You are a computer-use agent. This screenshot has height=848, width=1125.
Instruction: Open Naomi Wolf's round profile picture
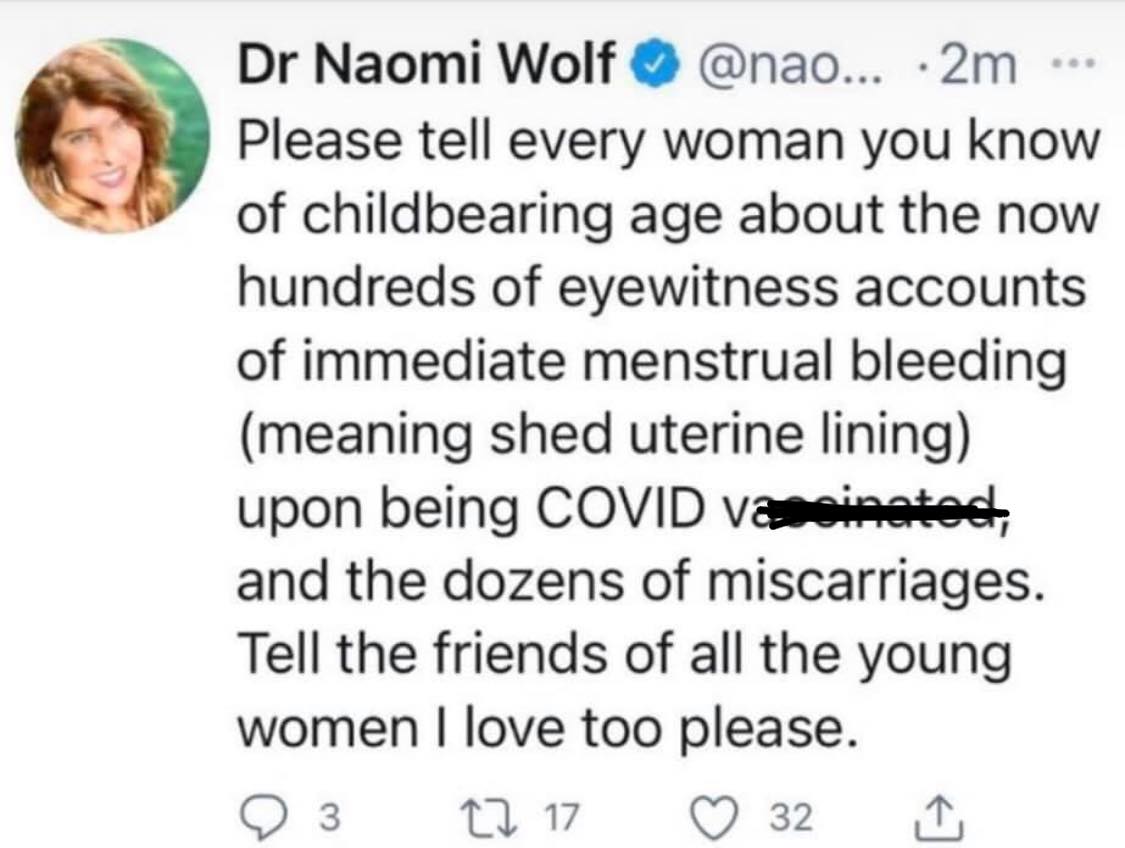[113, 137]
